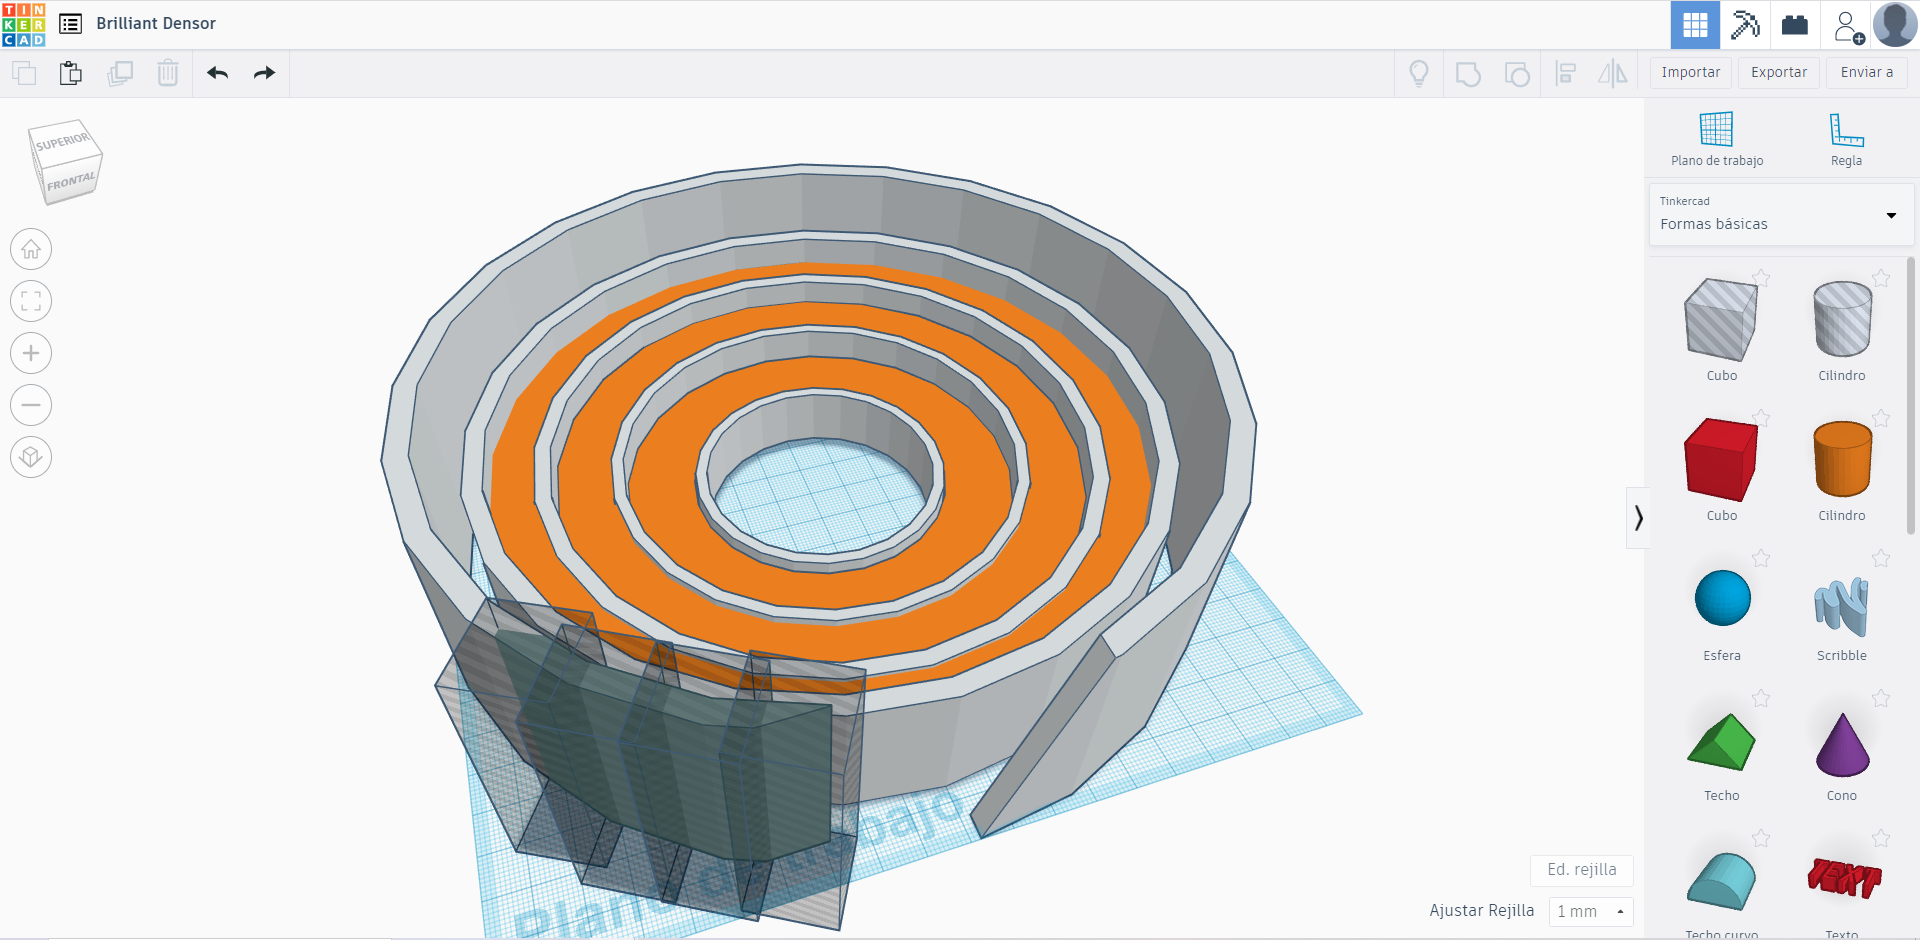Switch to 3D design grid view
Viewport: 1920px width, 940px height.
coord(1695,25)
